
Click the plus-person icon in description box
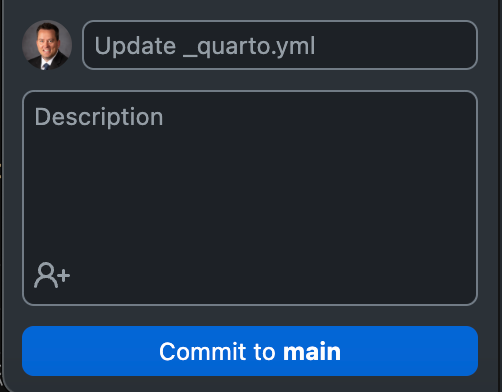pos(52,275)
